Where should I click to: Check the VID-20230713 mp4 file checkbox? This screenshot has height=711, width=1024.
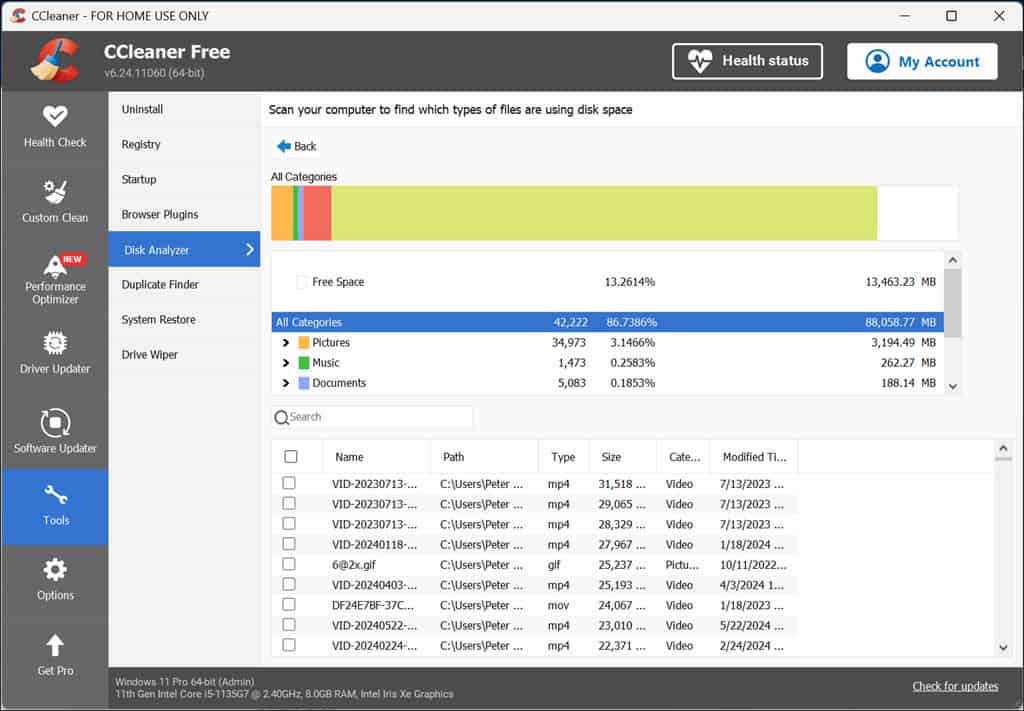289,483
